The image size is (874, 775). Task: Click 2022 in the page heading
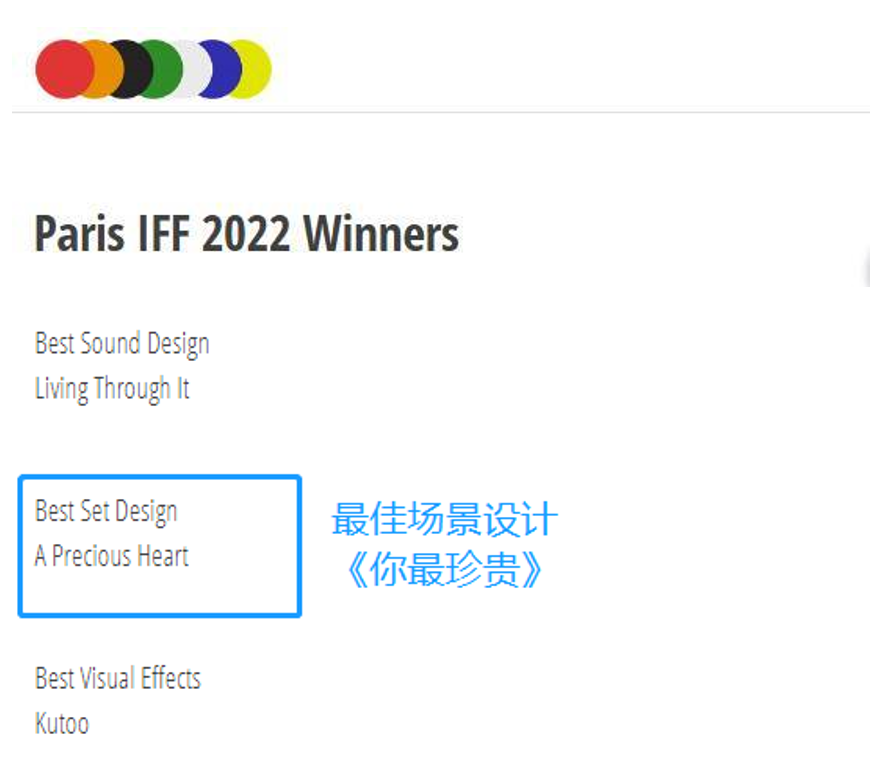coord(246,234)
